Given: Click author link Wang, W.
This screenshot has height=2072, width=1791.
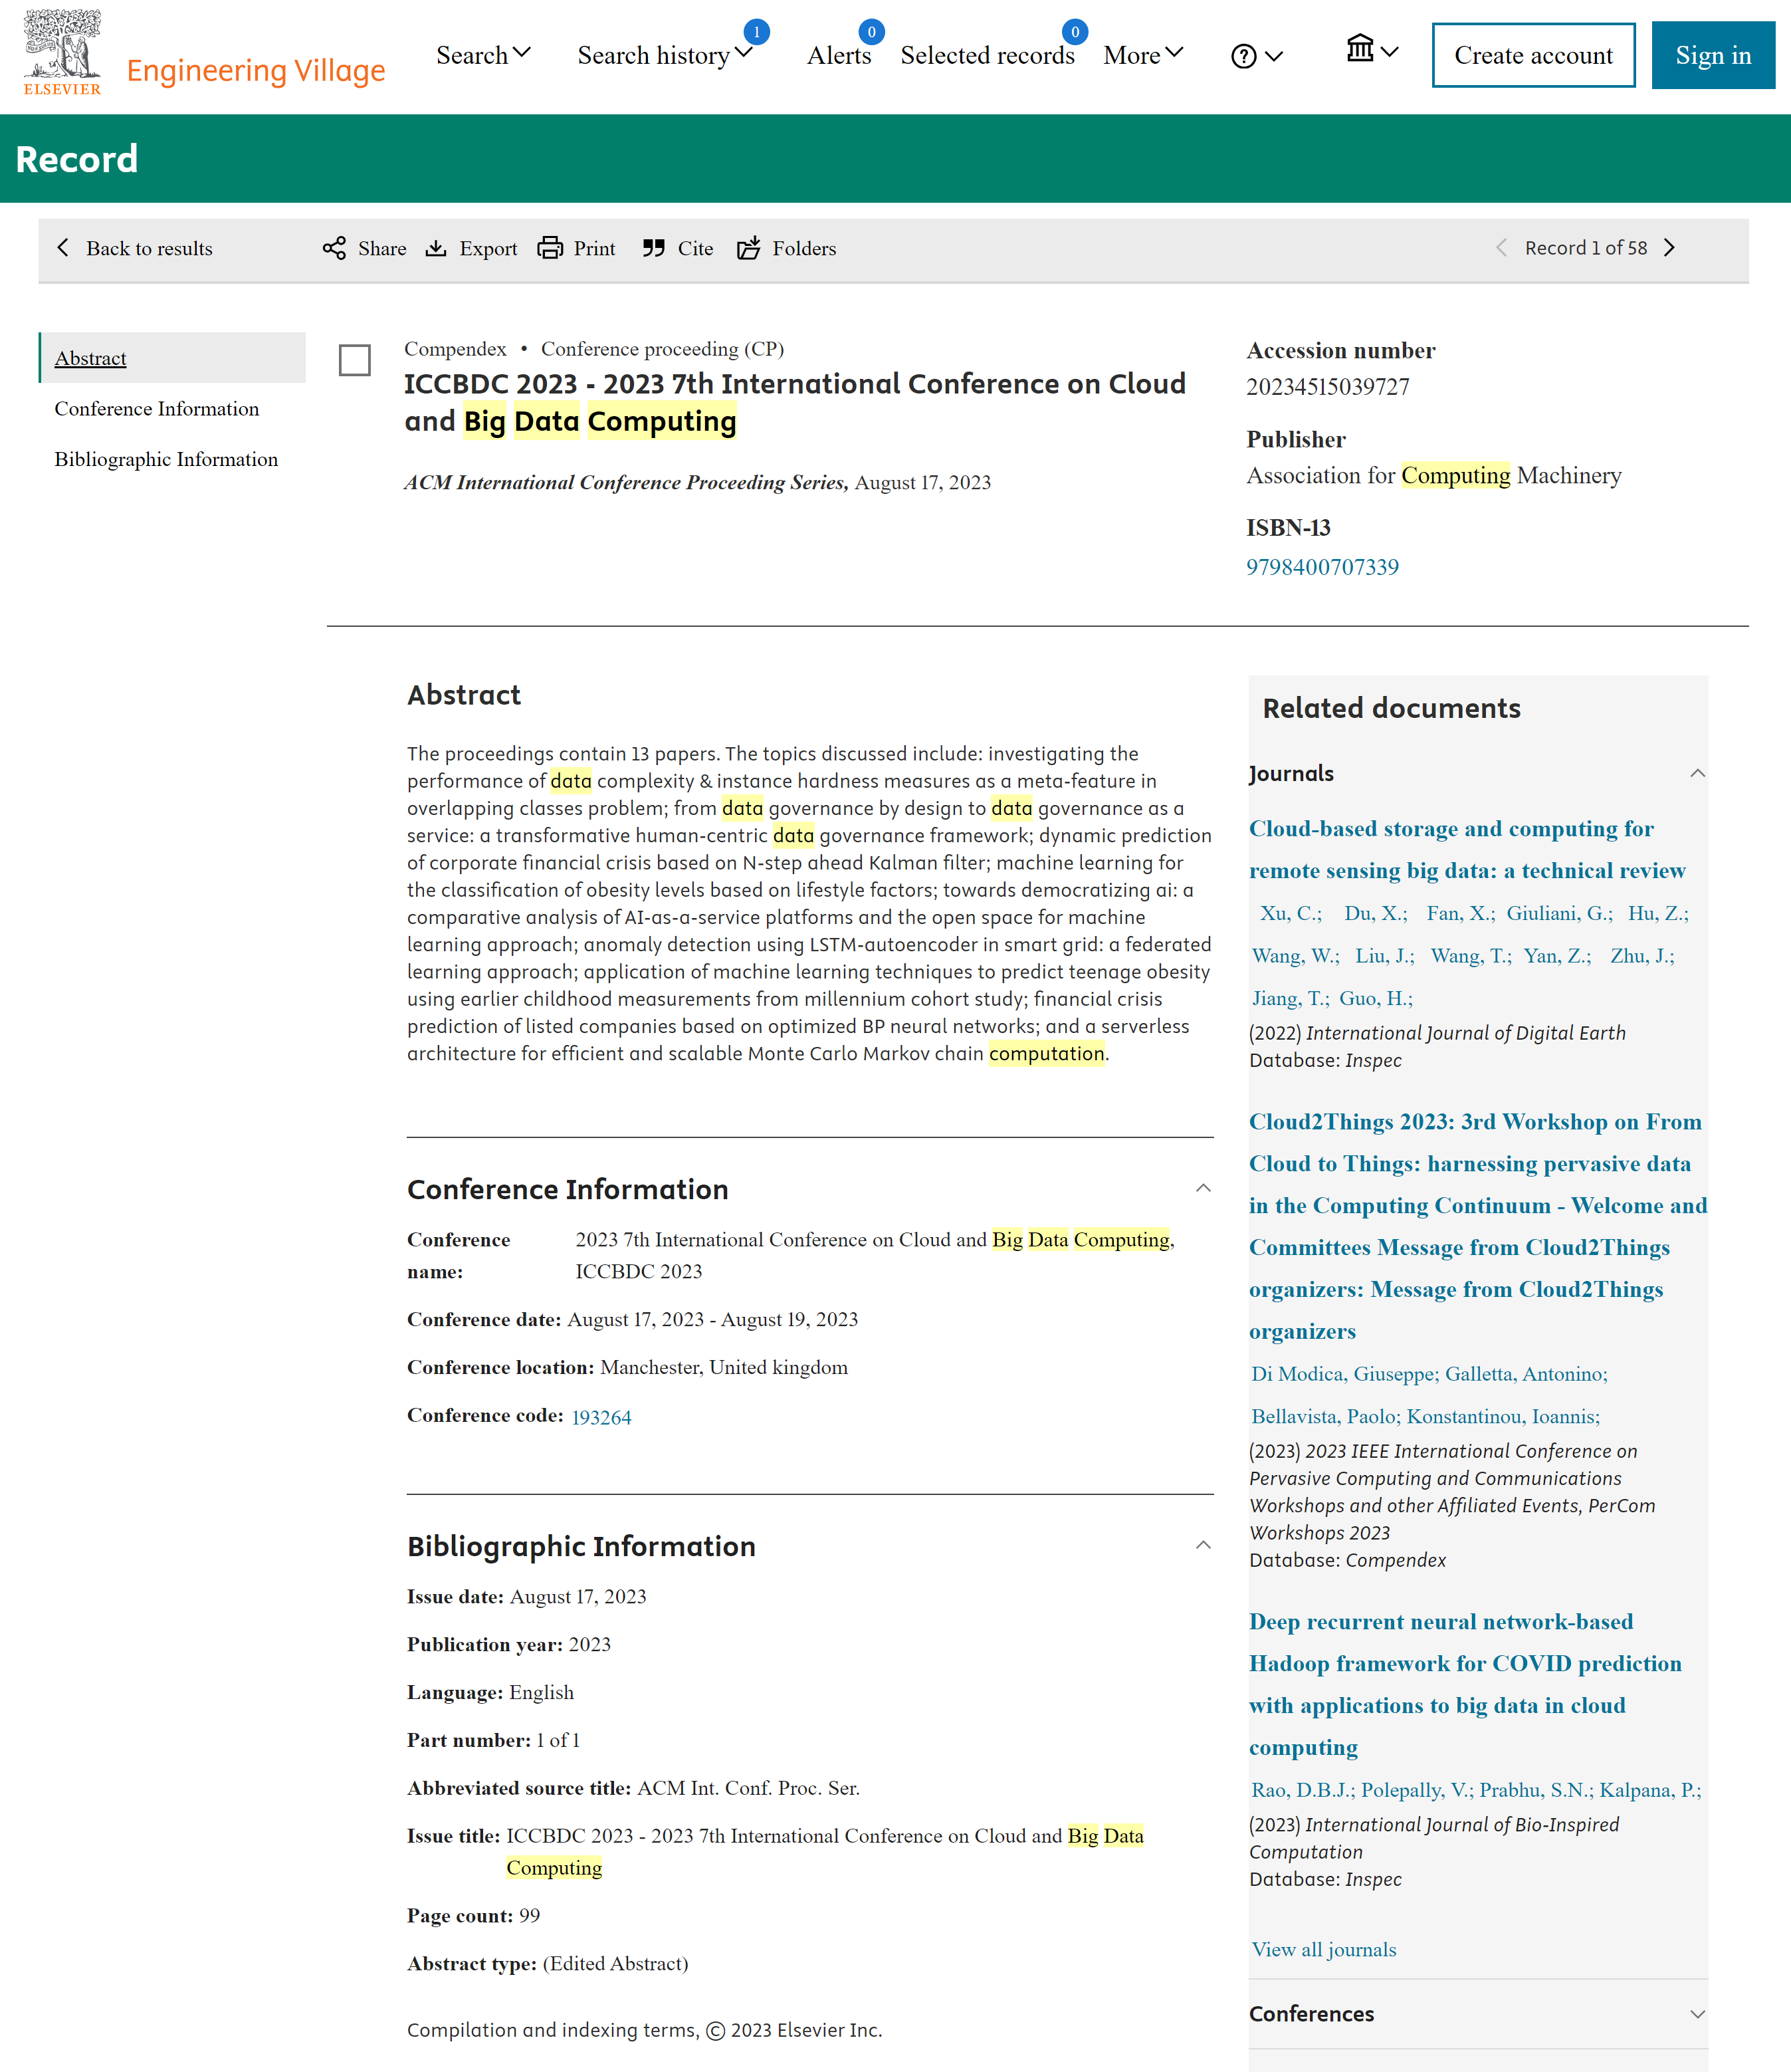Looking at the screenshot, I should tap(1295, 956).
